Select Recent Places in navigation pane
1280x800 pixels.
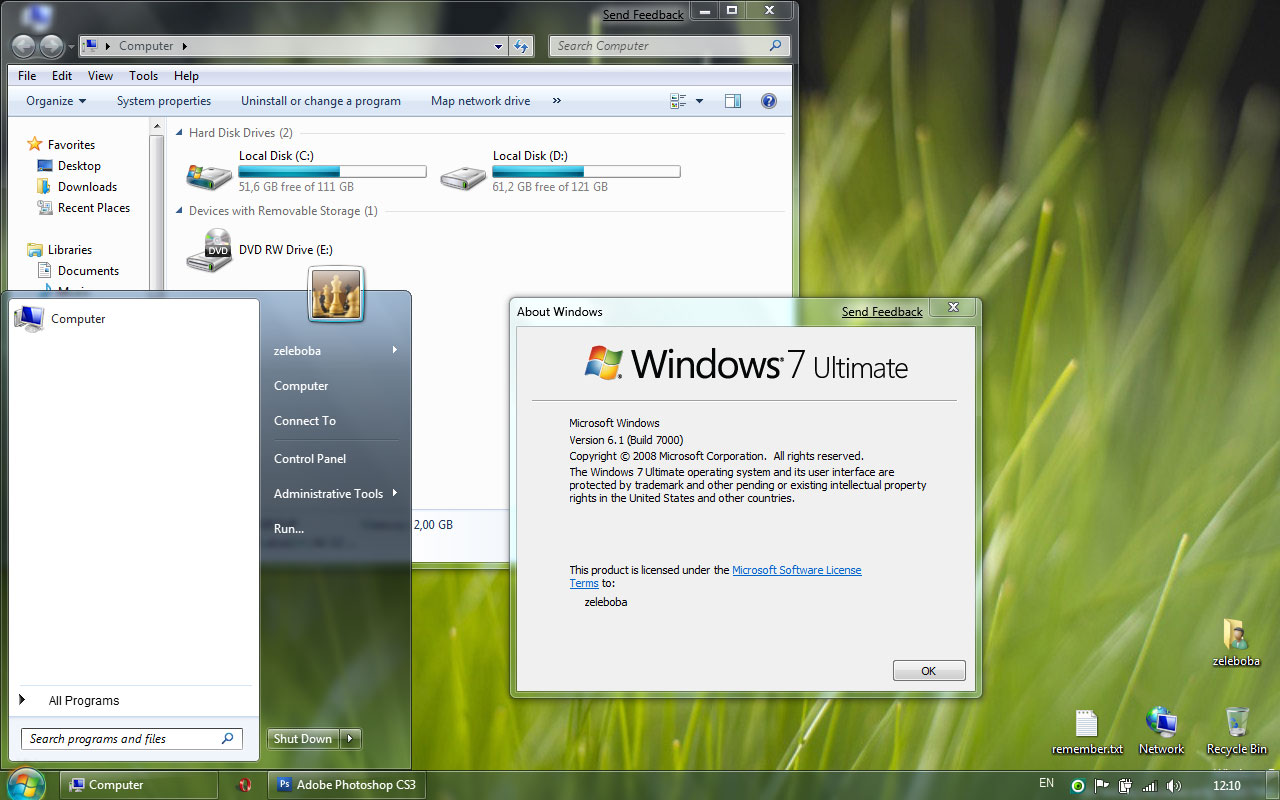click(83, 208)
